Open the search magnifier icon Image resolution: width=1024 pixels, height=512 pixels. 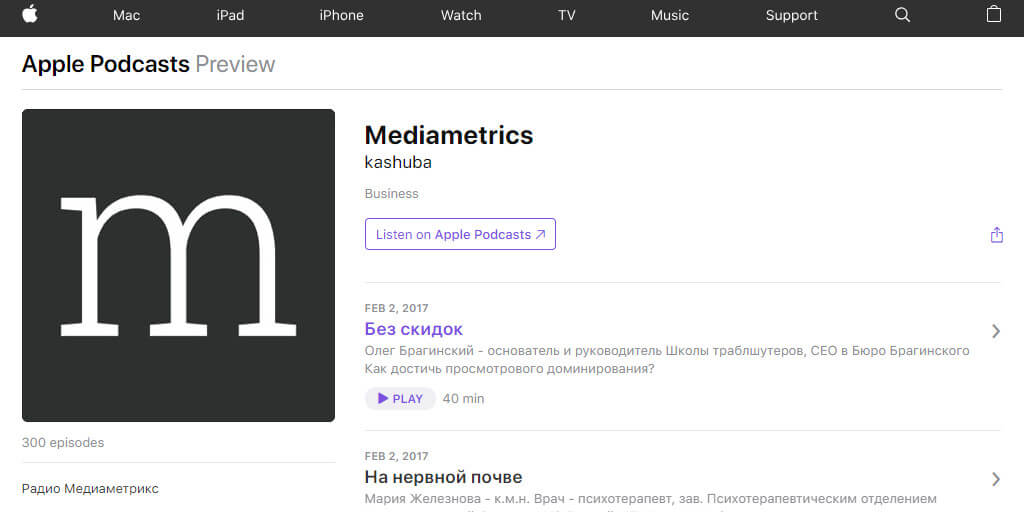902,15
